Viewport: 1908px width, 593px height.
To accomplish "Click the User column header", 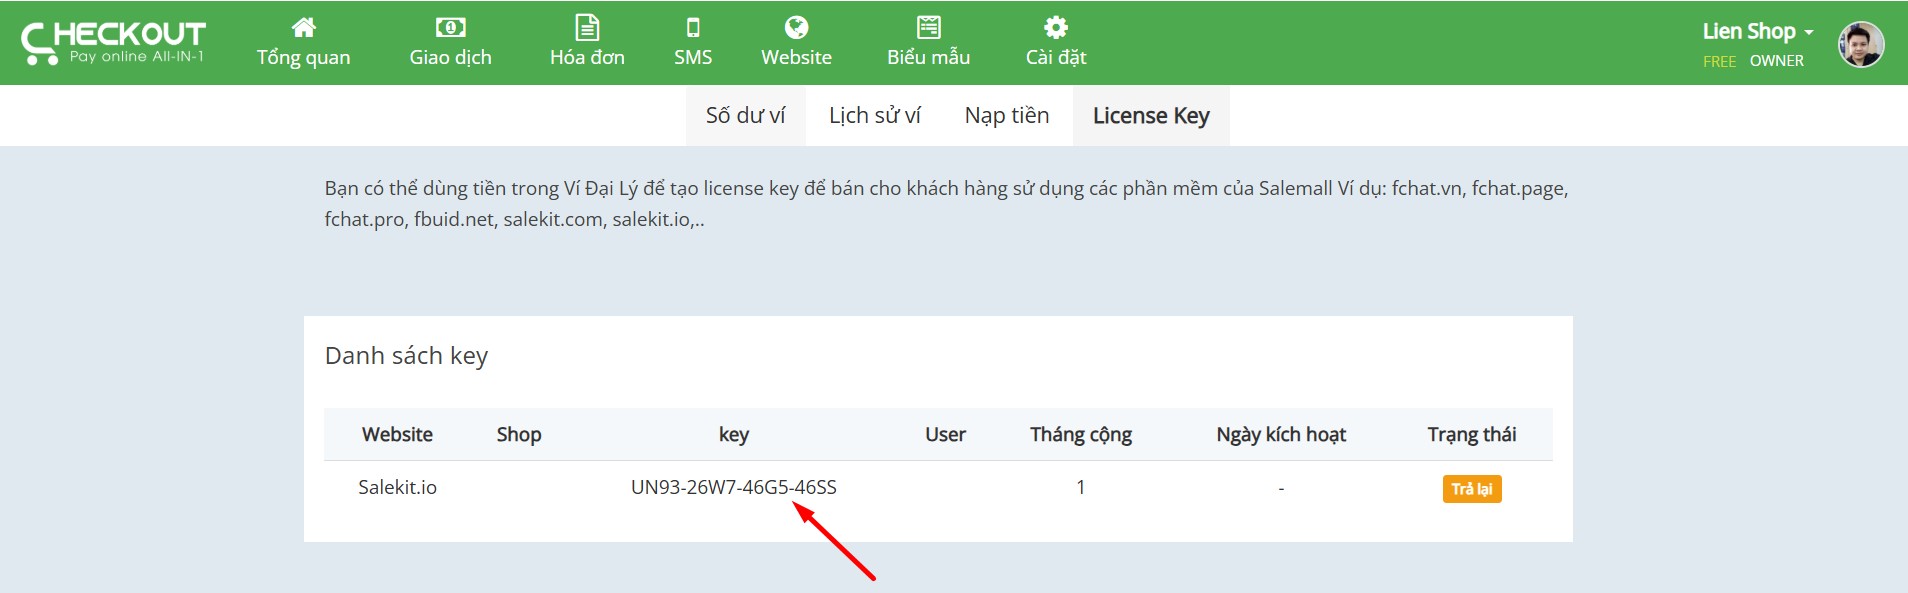I will point(945,435).
